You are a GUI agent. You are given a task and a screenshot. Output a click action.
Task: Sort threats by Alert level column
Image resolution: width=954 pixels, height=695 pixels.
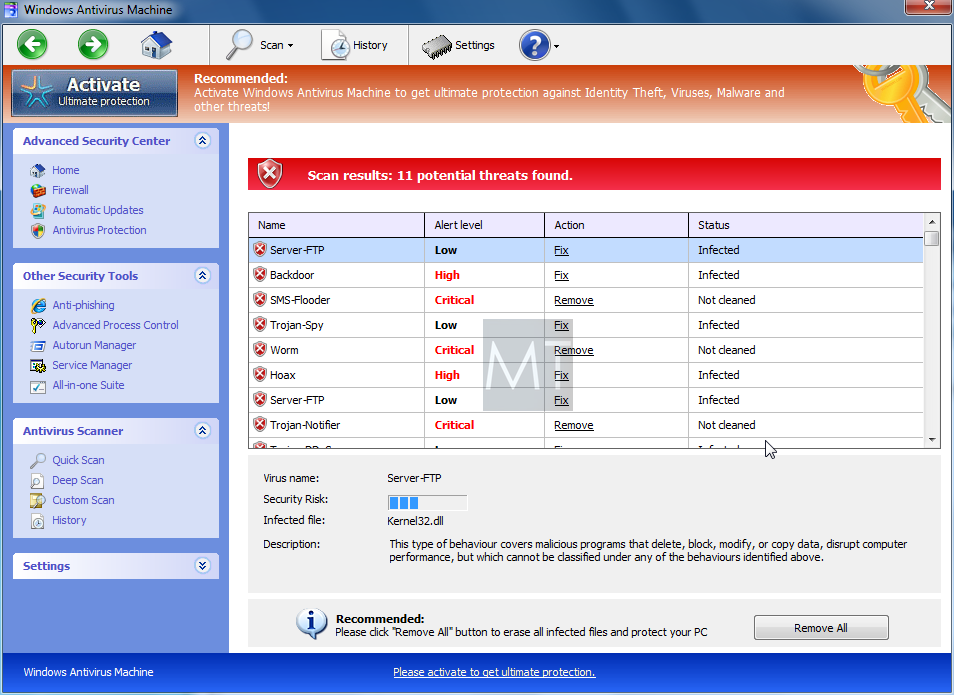pos(484,225)
